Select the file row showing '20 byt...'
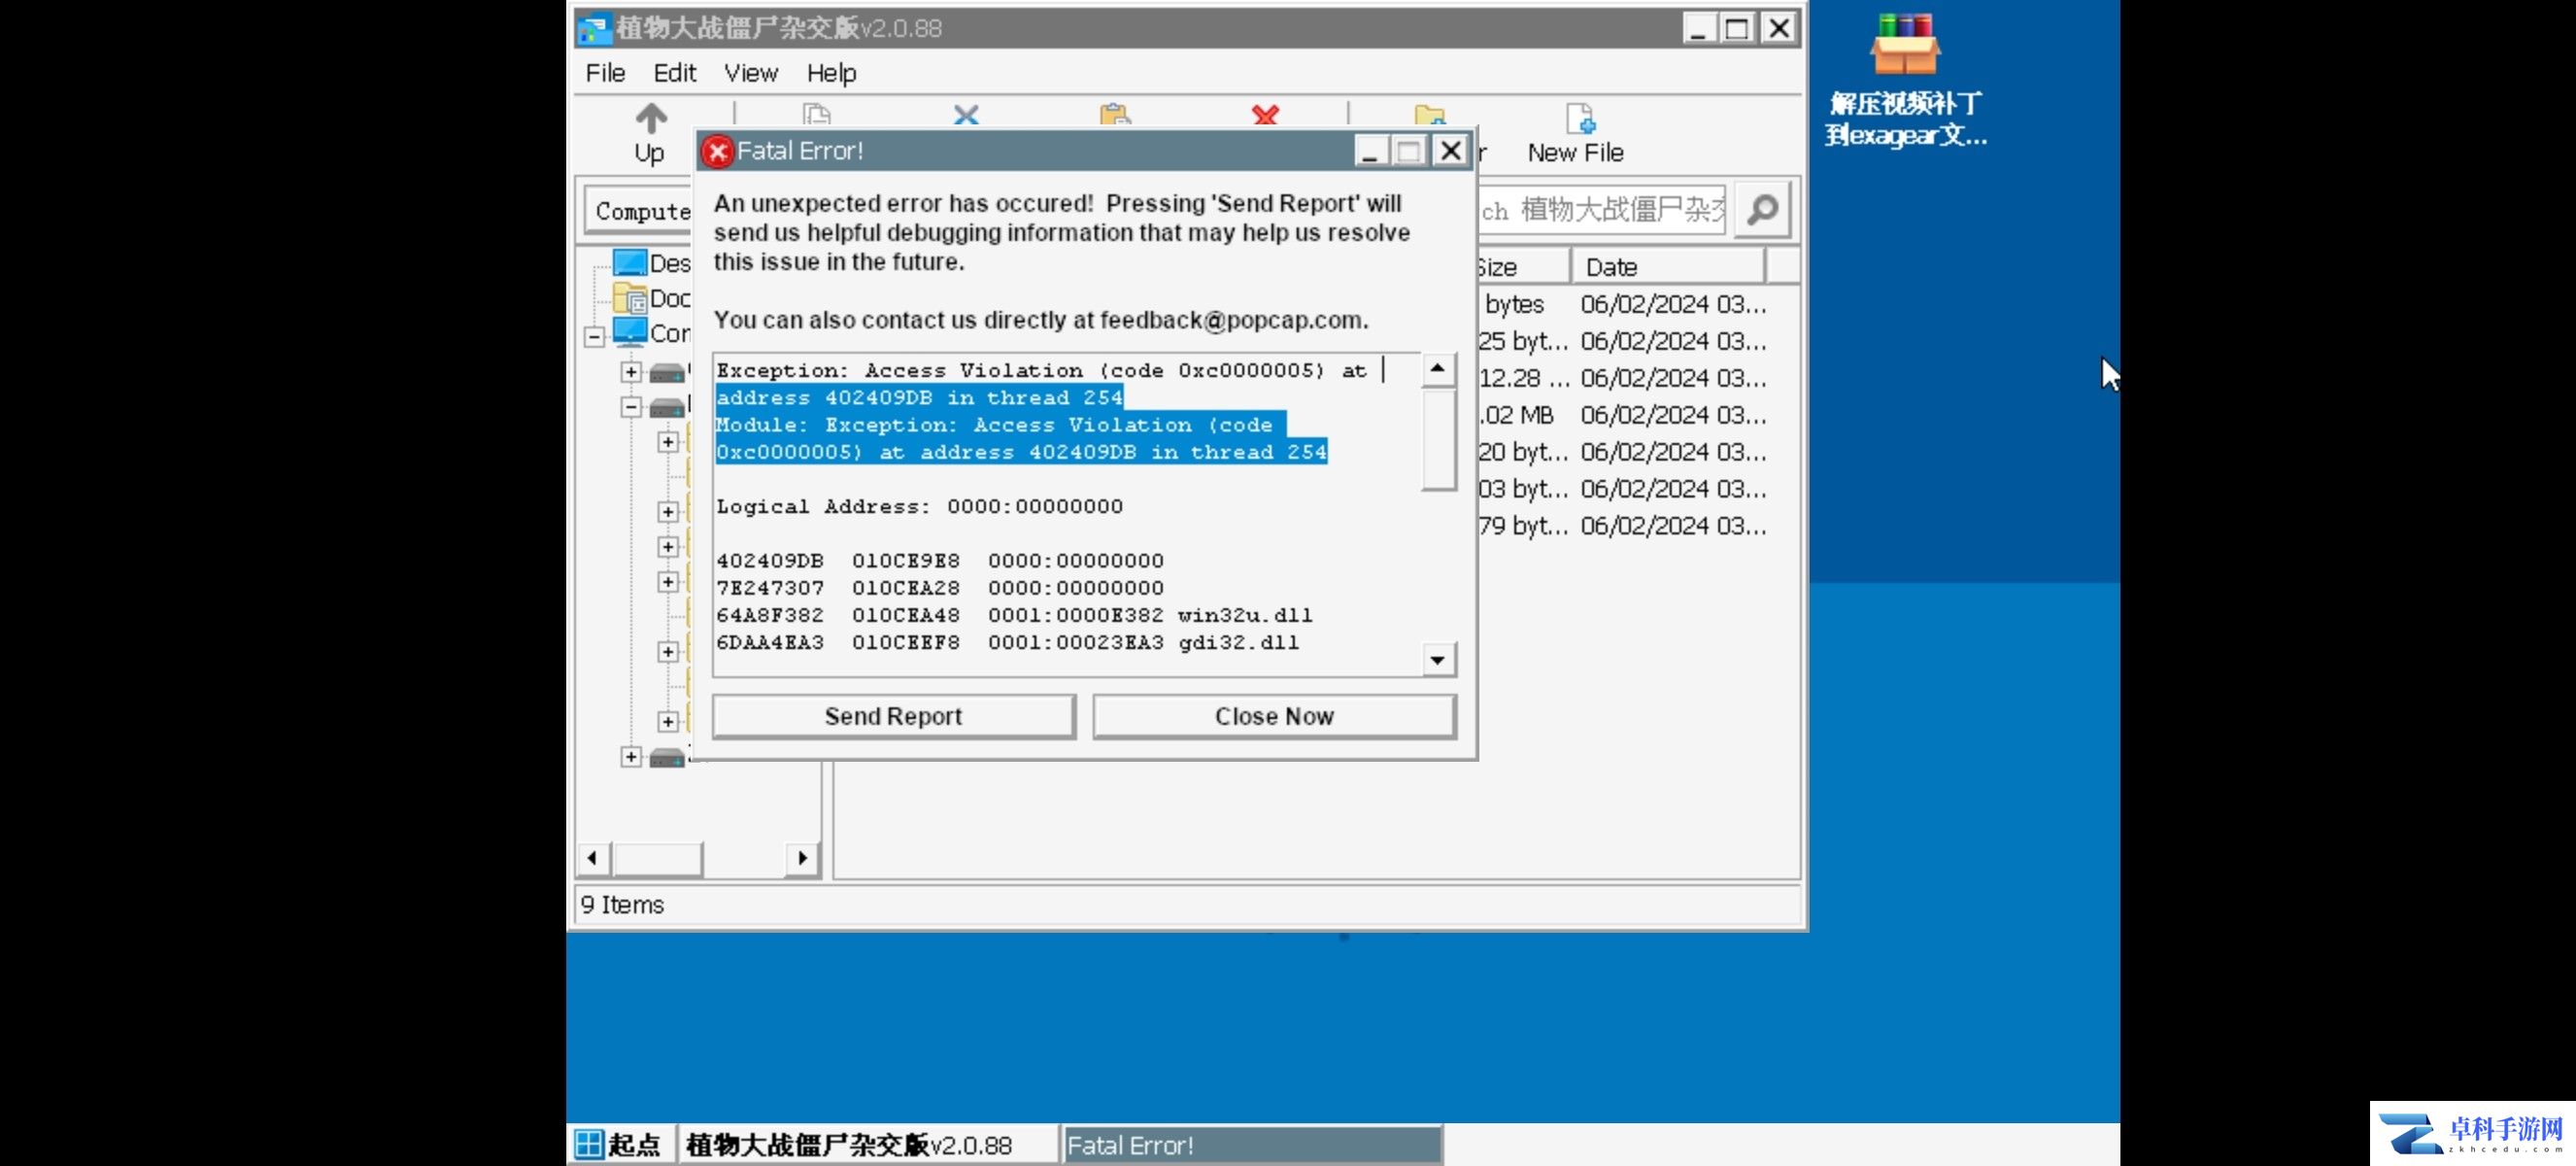Viewport: 2576px width, 1166px height. (x=1622, y=452)
